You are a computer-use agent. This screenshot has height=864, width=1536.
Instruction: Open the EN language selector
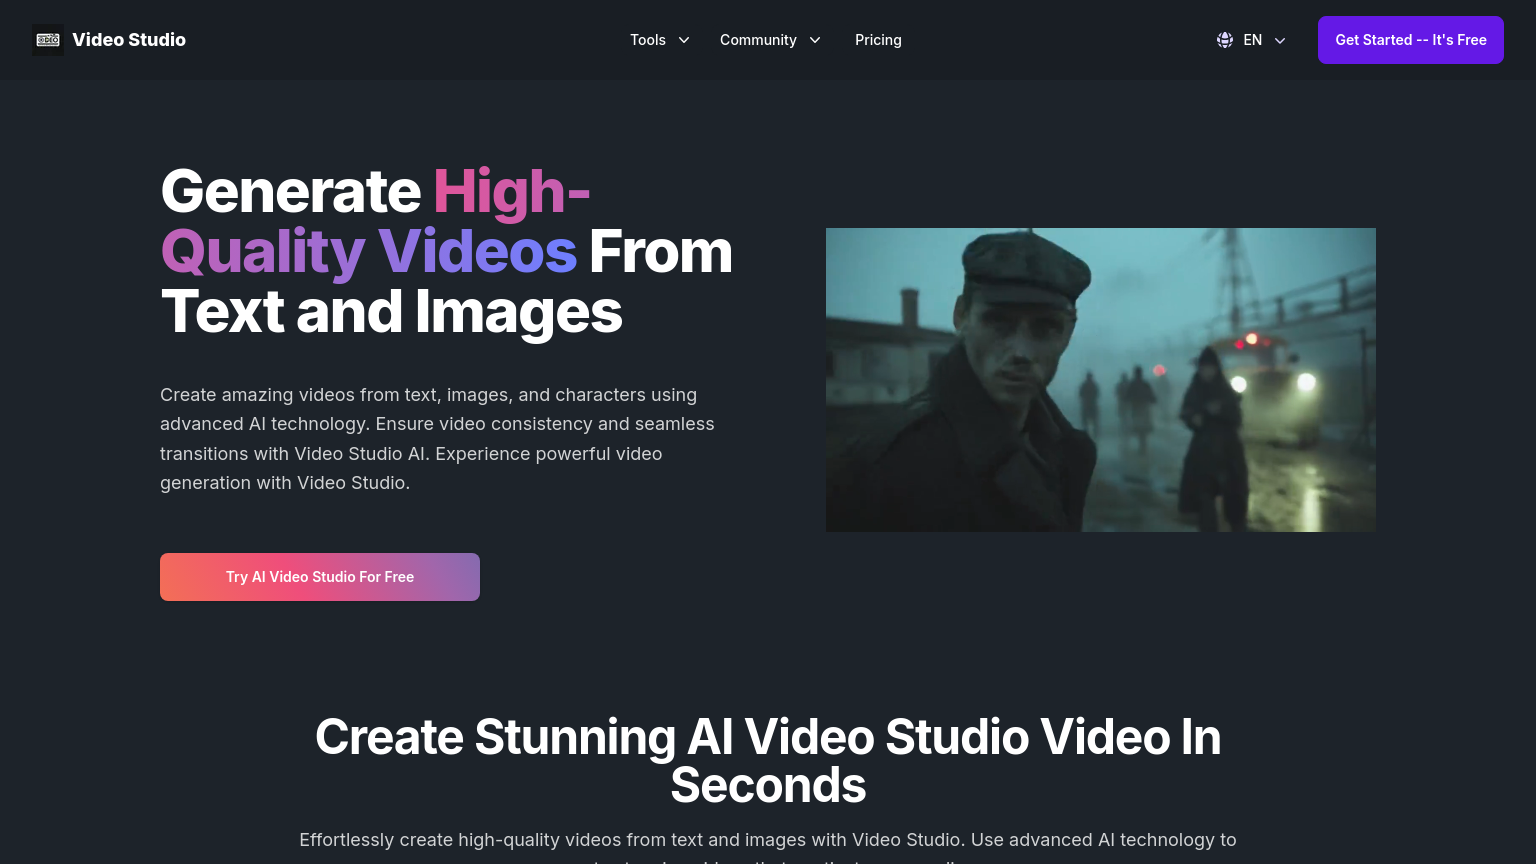point(1252,40)
